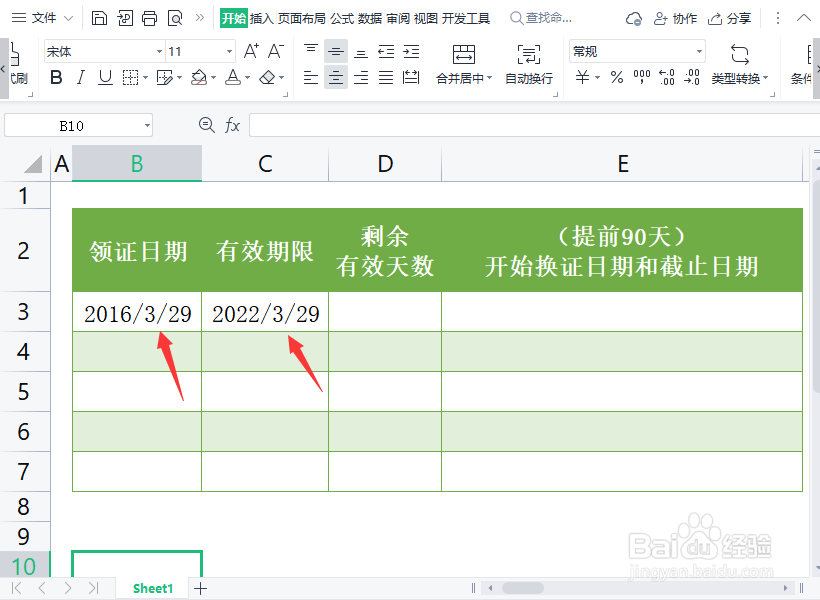Open the Name Box dropdown arrow

(x=147, y=126)
